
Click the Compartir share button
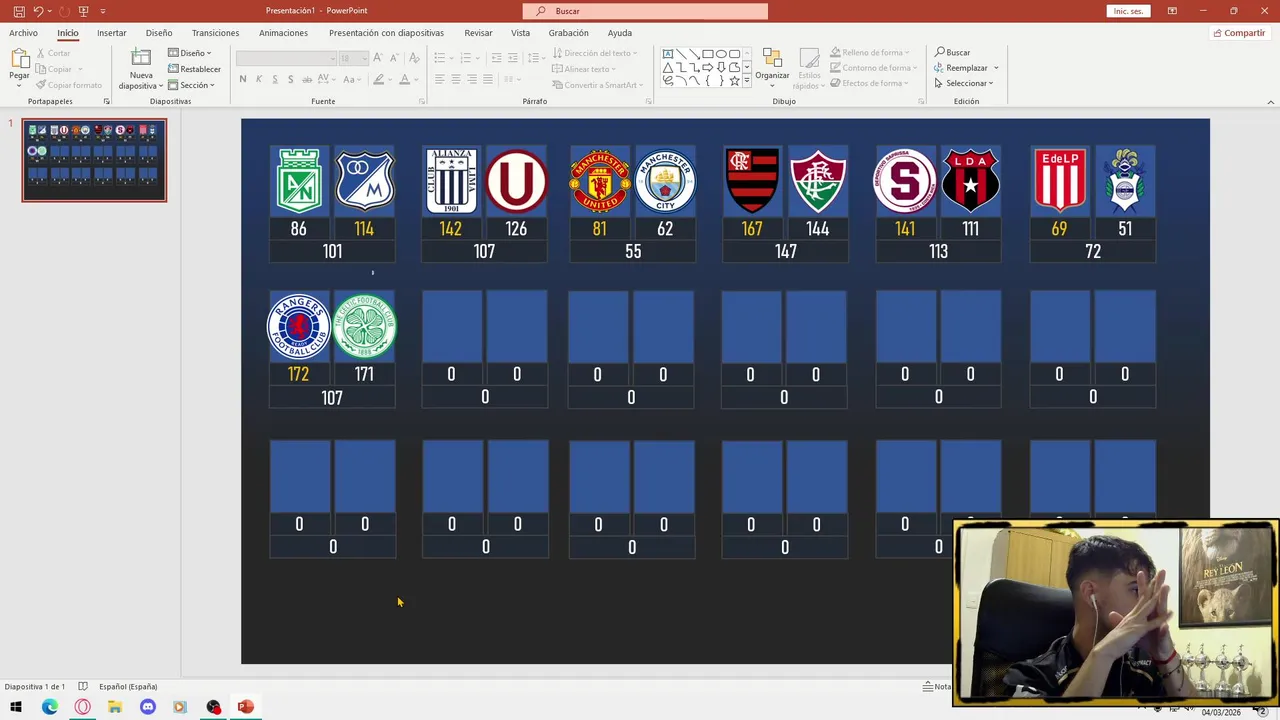(1239, 33)
